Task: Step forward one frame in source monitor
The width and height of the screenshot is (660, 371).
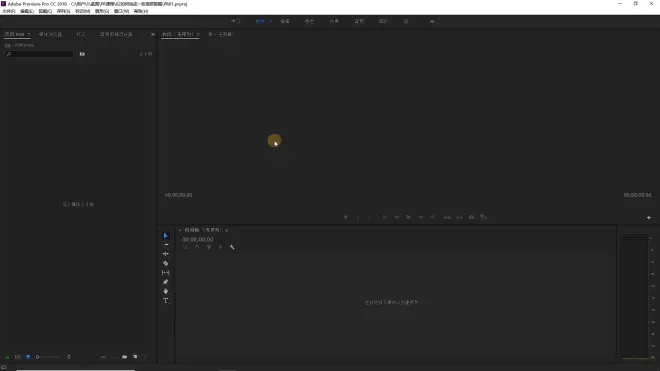Action: tap(420, 217)
